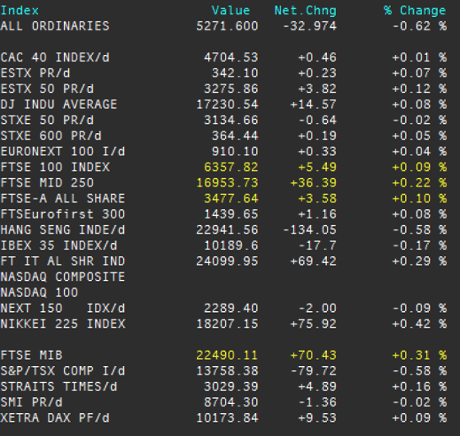
Task: Click the Index column header
Action: click(19, 10)
